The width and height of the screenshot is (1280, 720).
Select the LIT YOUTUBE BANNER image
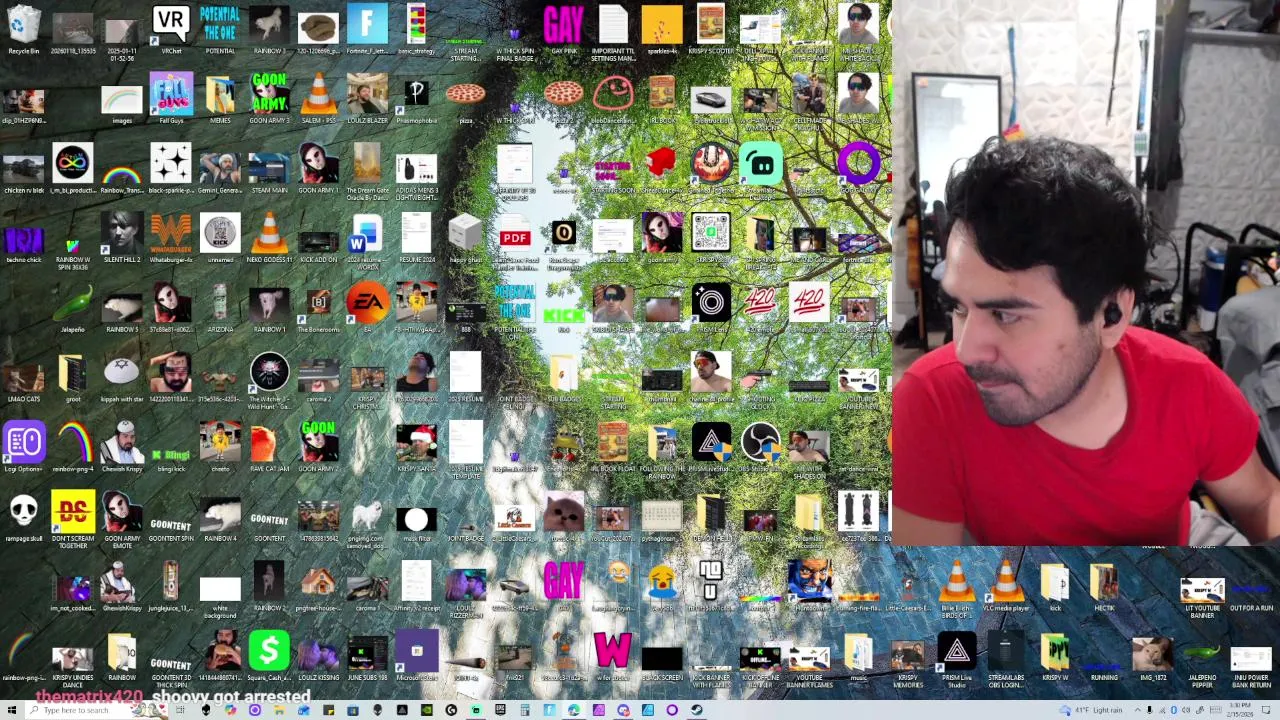point(1201,590)
